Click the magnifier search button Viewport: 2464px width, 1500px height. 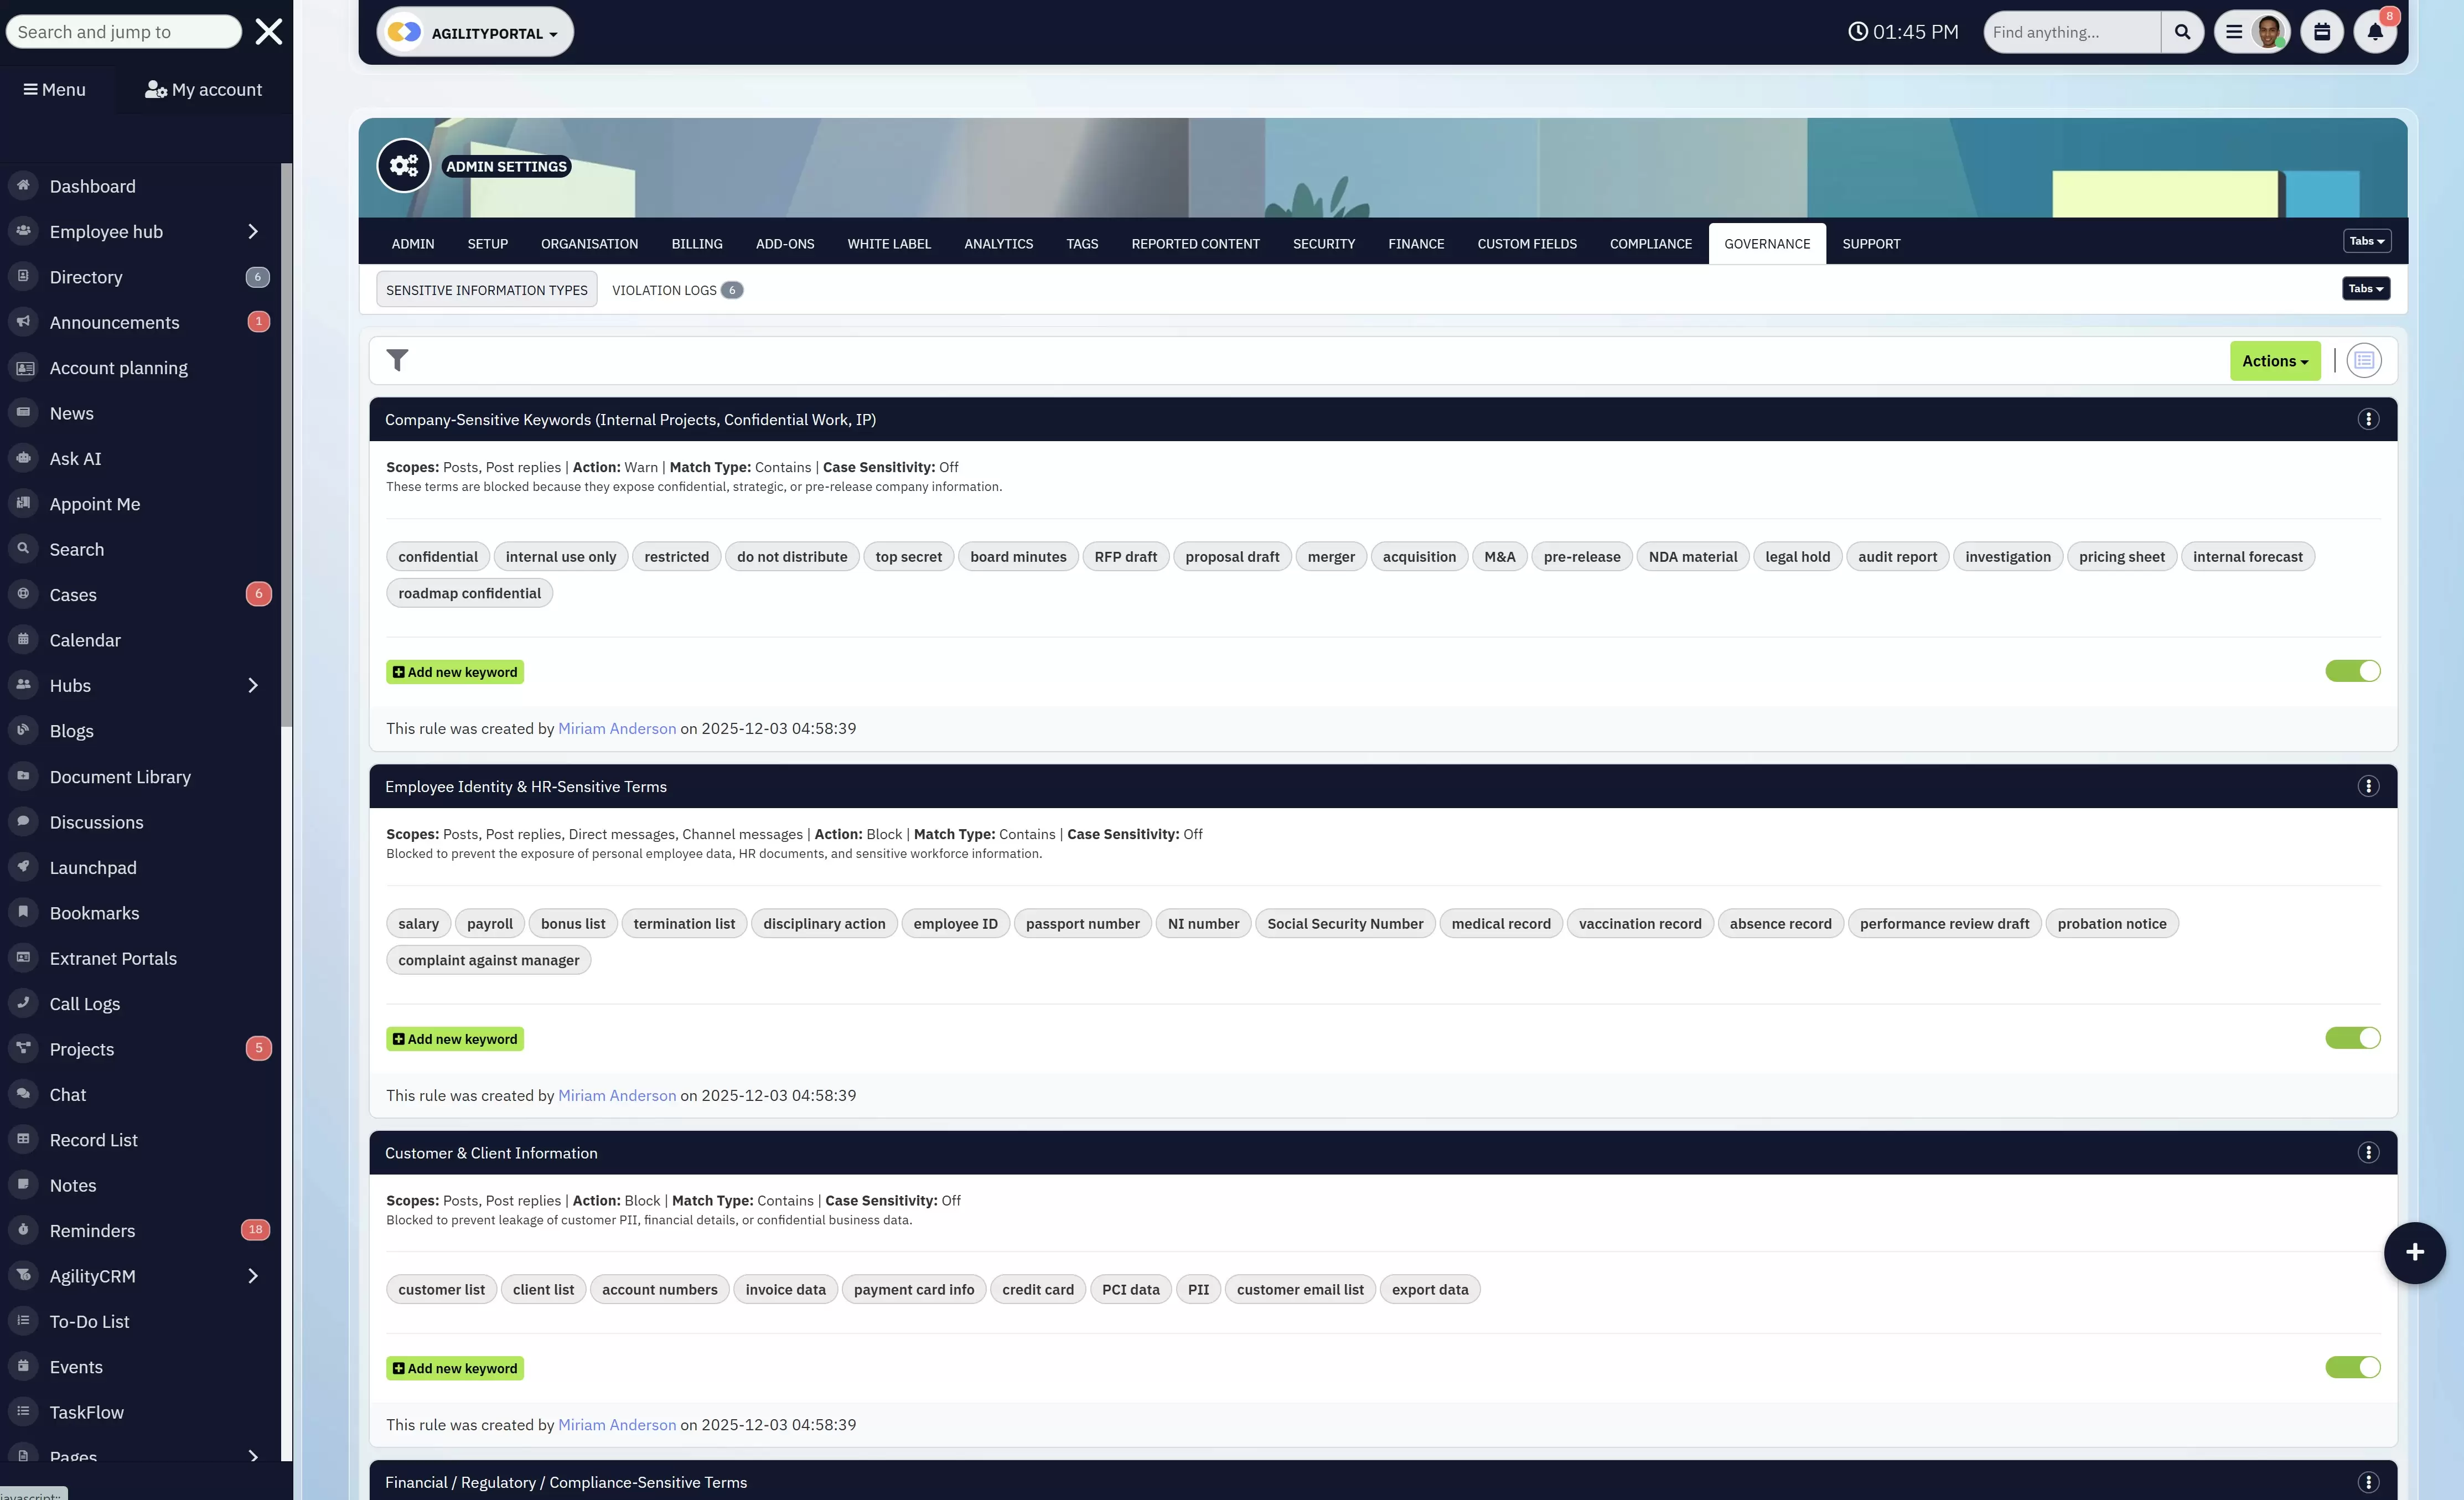(2182, 32)
